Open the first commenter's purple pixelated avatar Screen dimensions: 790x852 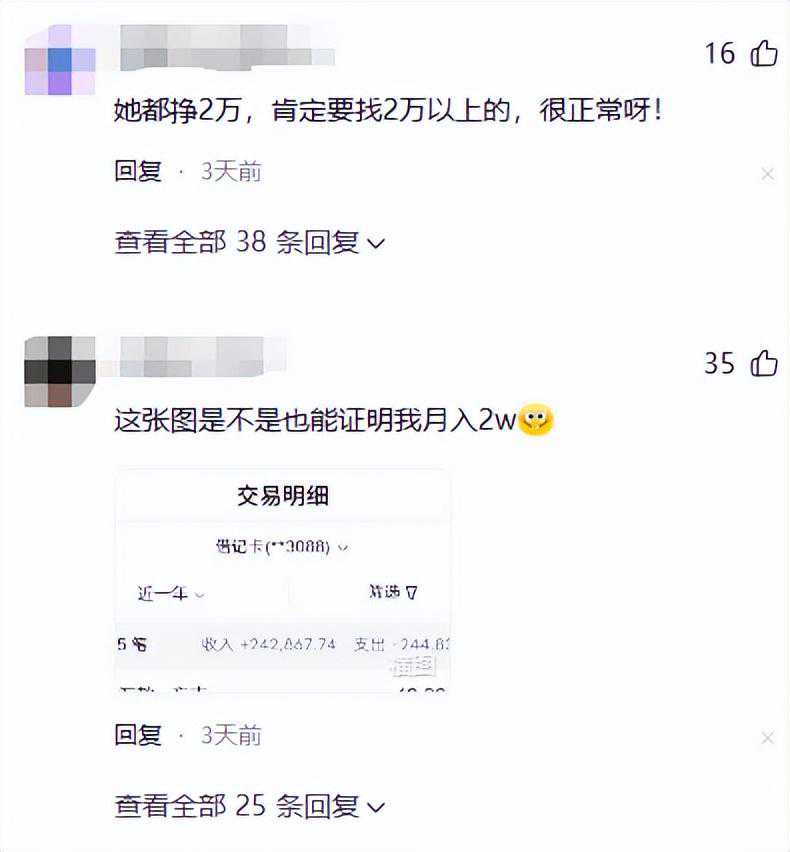tap(60, 60)
